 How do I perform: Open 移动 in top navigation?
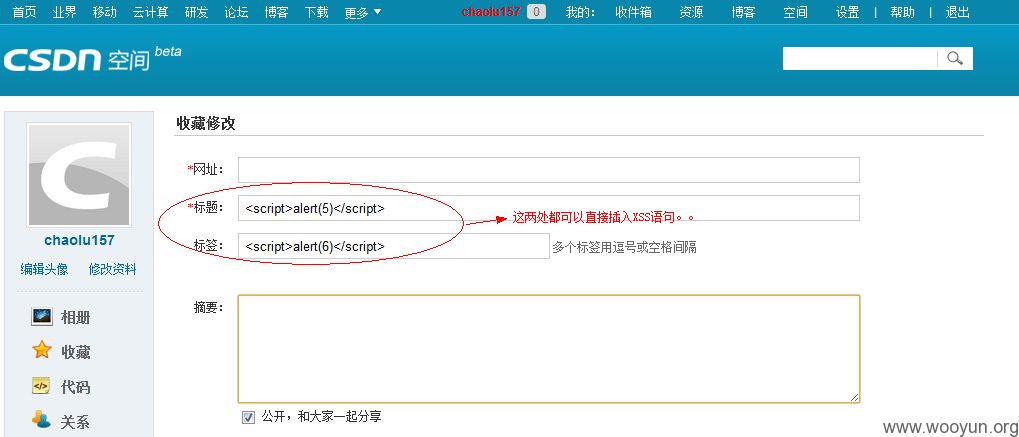(x=105, y=12)
